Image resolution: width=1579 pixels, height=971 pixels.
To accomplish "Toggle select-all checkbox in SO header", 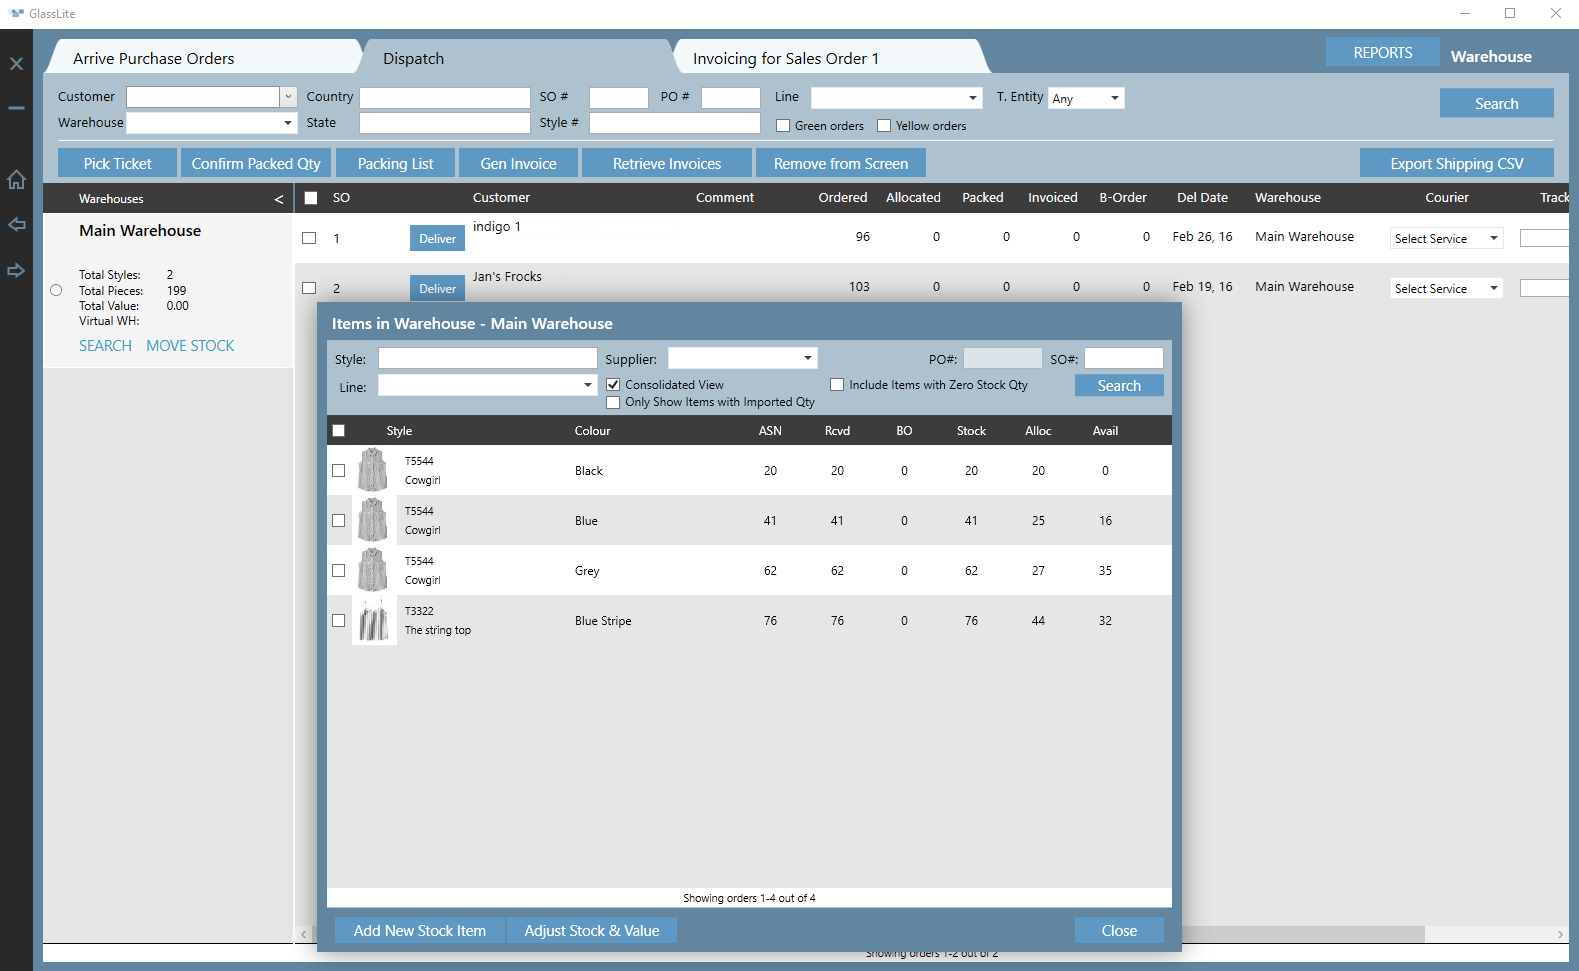I will click(x=311, y=198).
